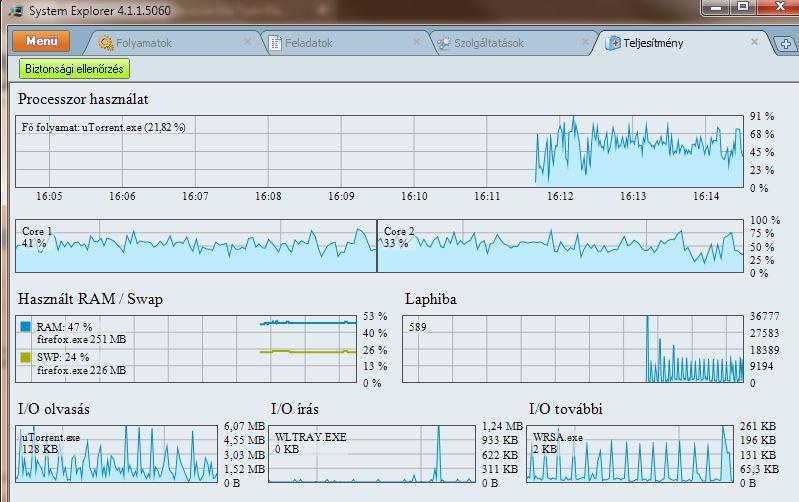Click the '589' page fault value
The image size is (799, 502).
pyautogui.click(x=417, y=327)
